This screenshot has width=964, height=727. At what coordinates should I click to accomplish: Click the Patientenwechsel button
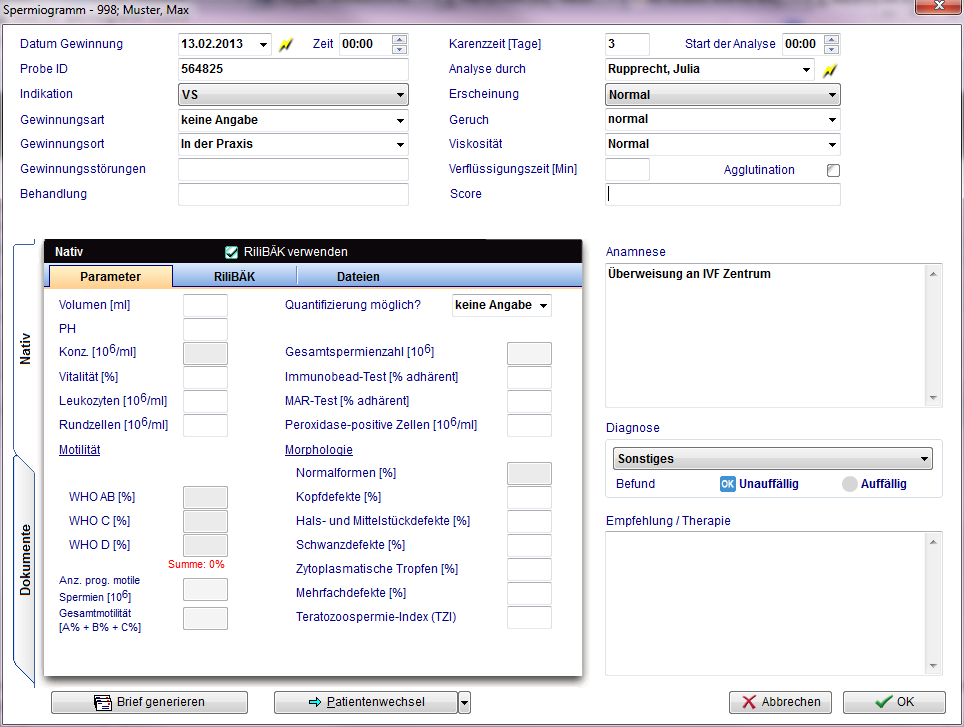pyautogui.click(x=366, y=702)
